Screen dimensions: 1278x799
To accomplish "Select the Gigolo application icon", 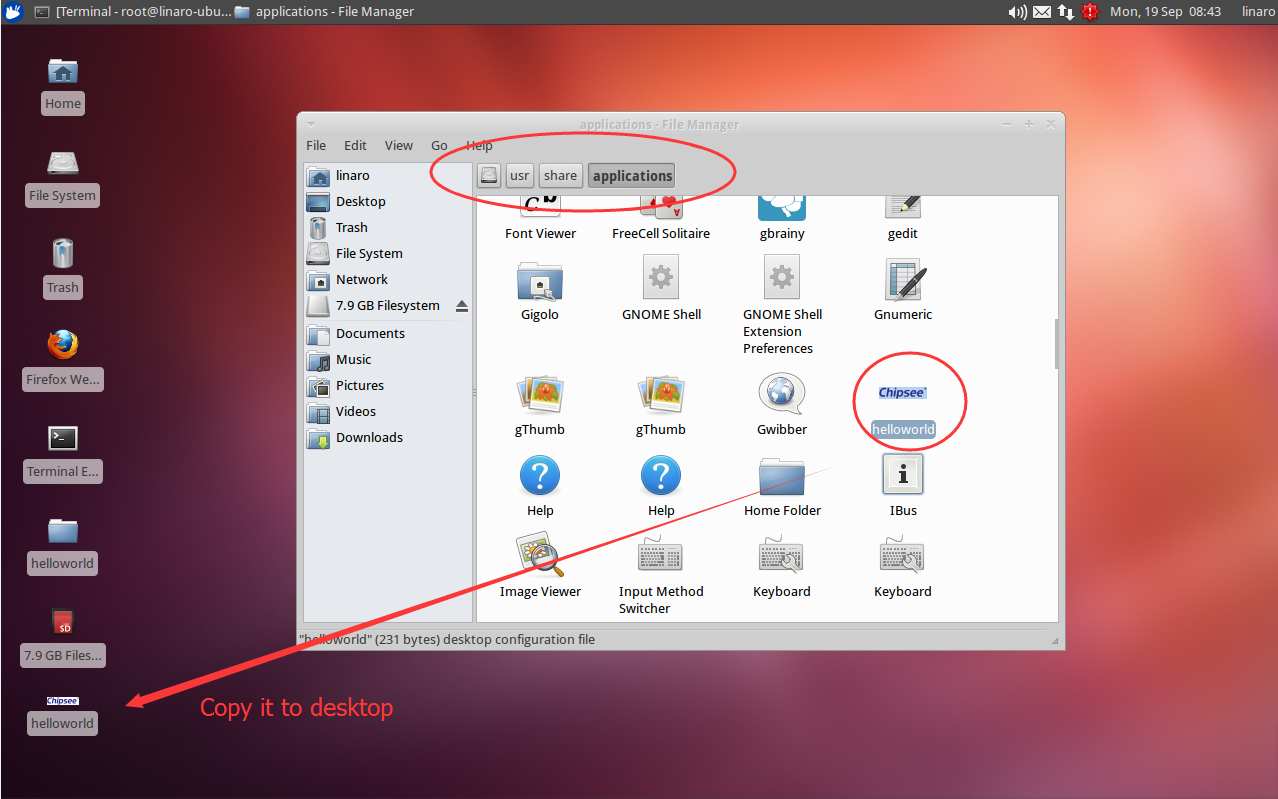I will click(540, 282).
